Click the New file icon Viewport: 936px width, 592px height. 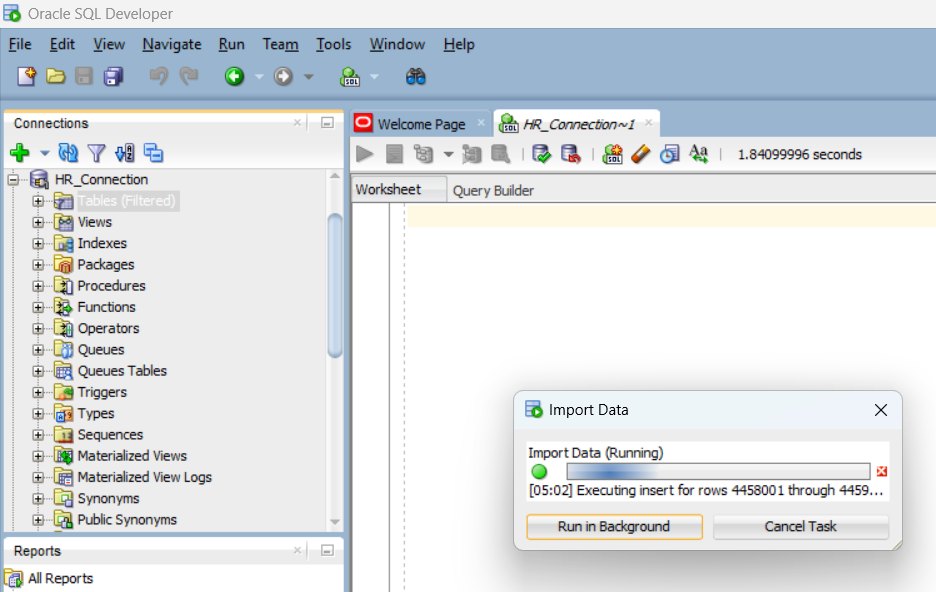tap(26, 76)
